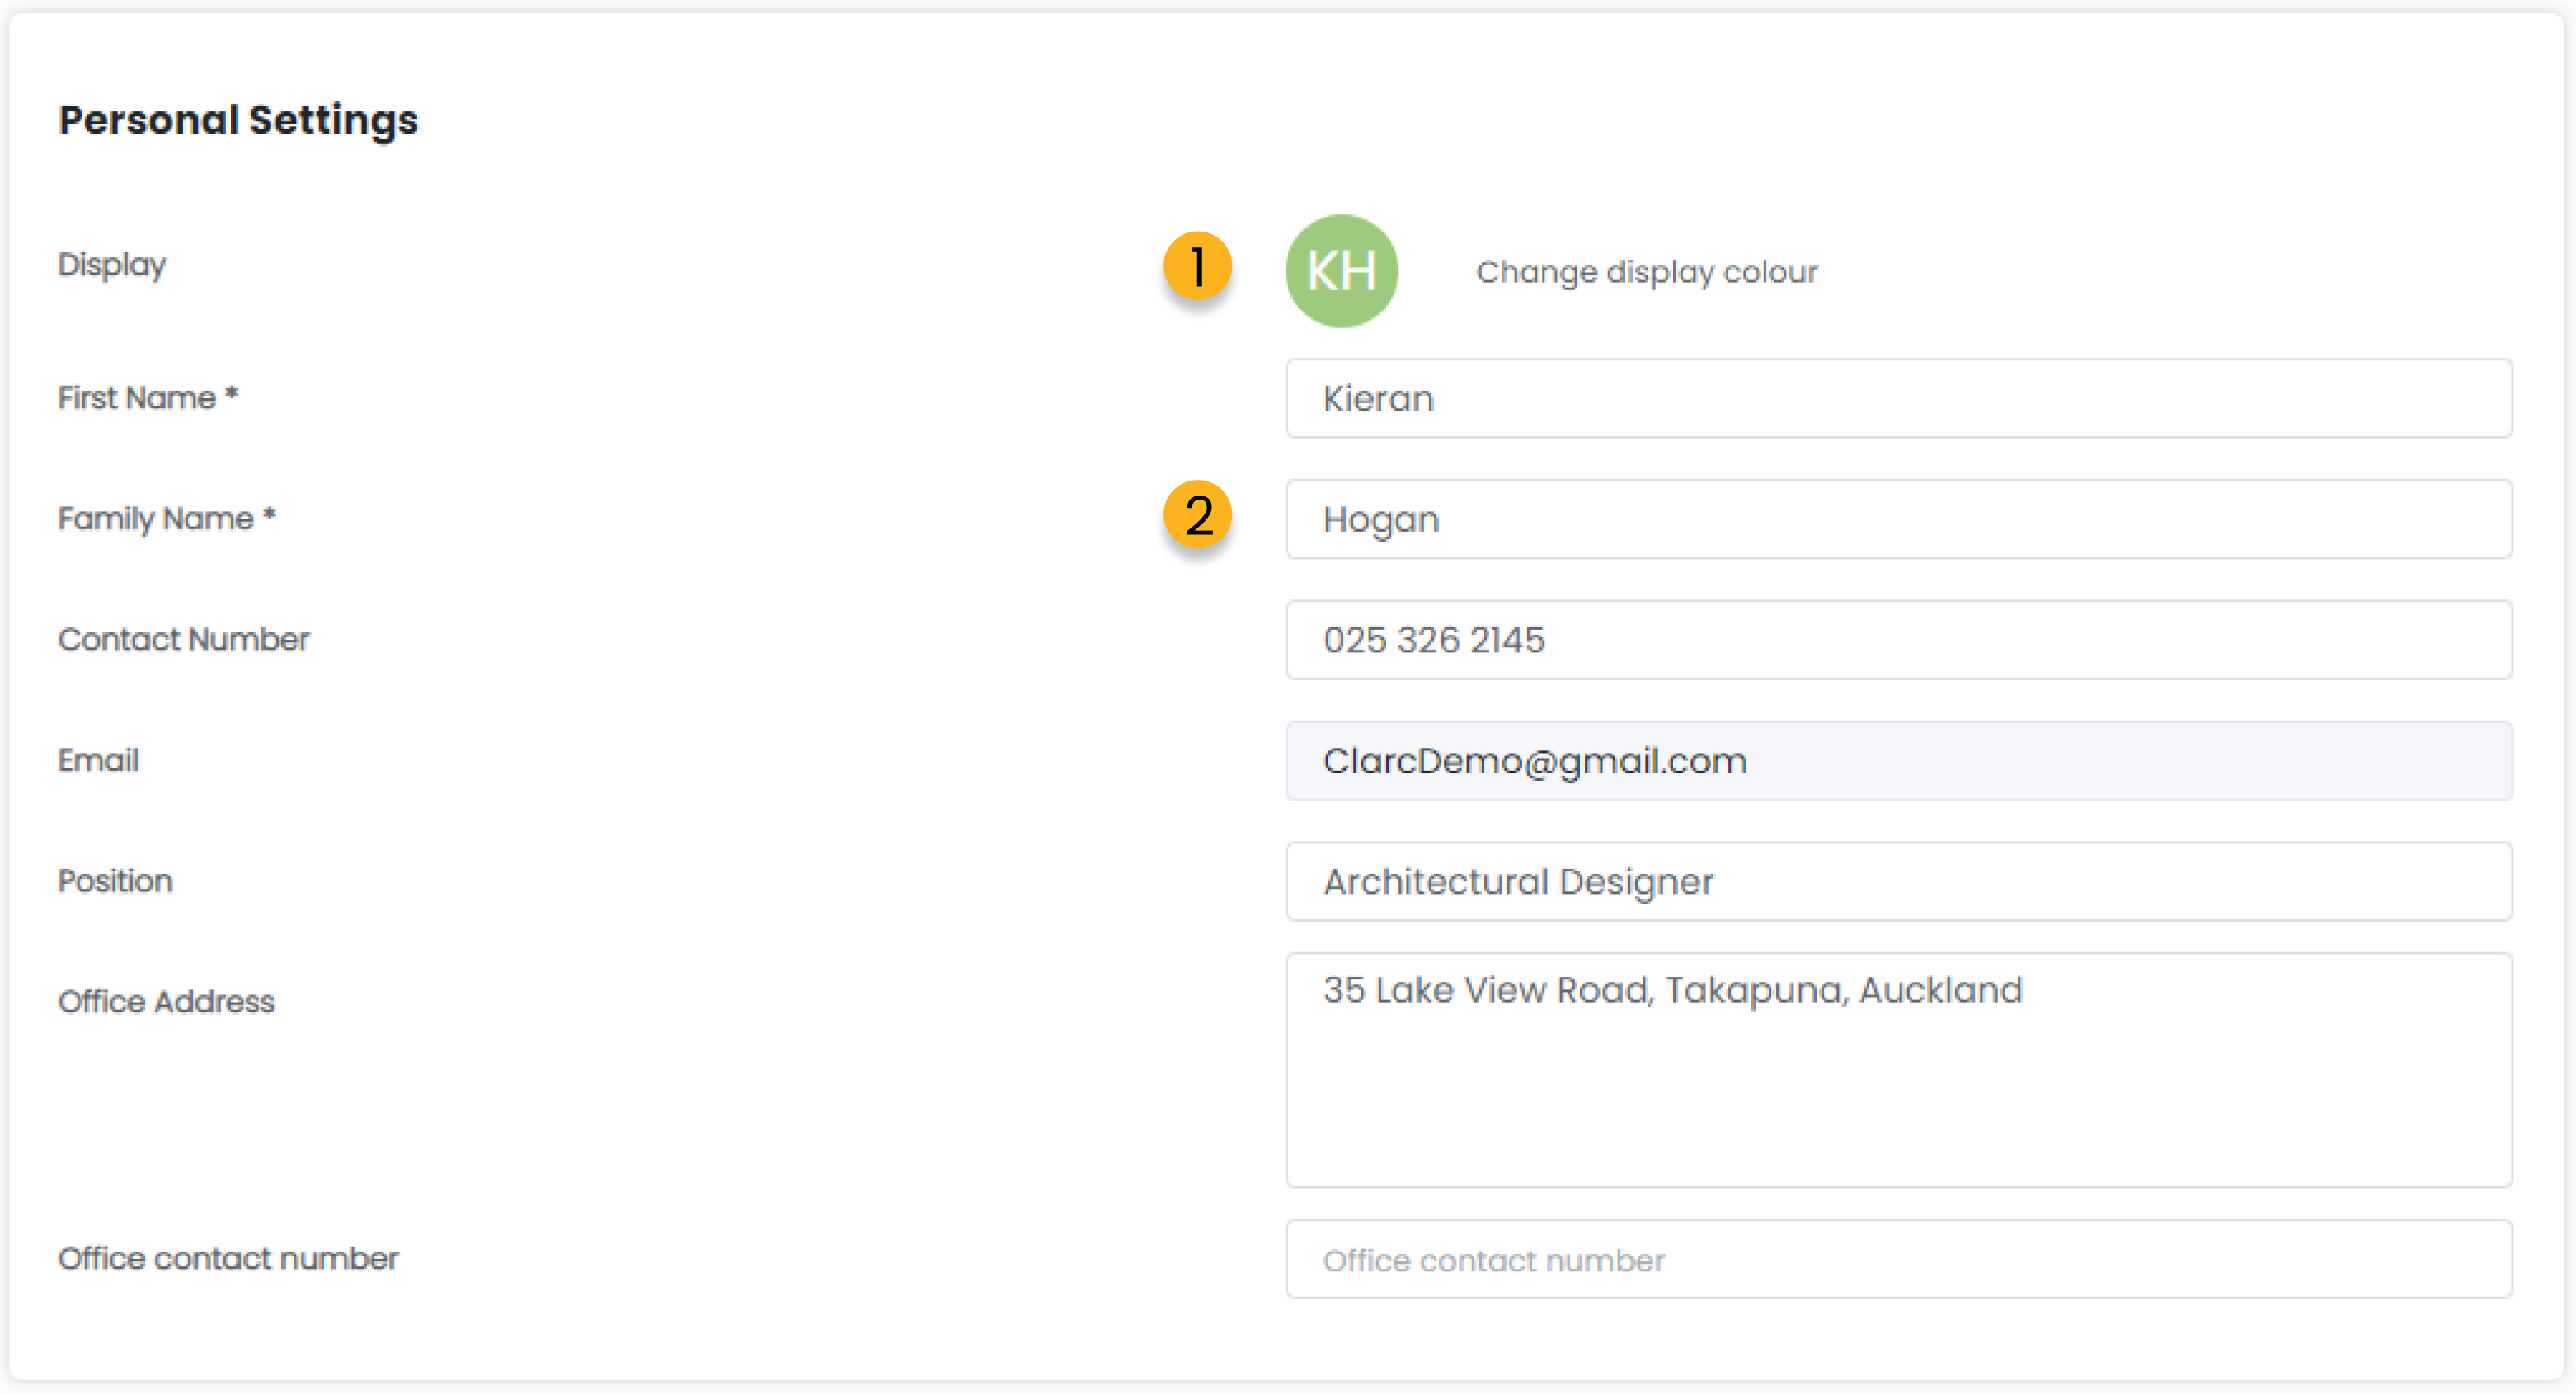The height and width of the screenshot is (1395, 2576).
Task: Select the Family Name field with Hogan
Action: tap(1898, 519)
